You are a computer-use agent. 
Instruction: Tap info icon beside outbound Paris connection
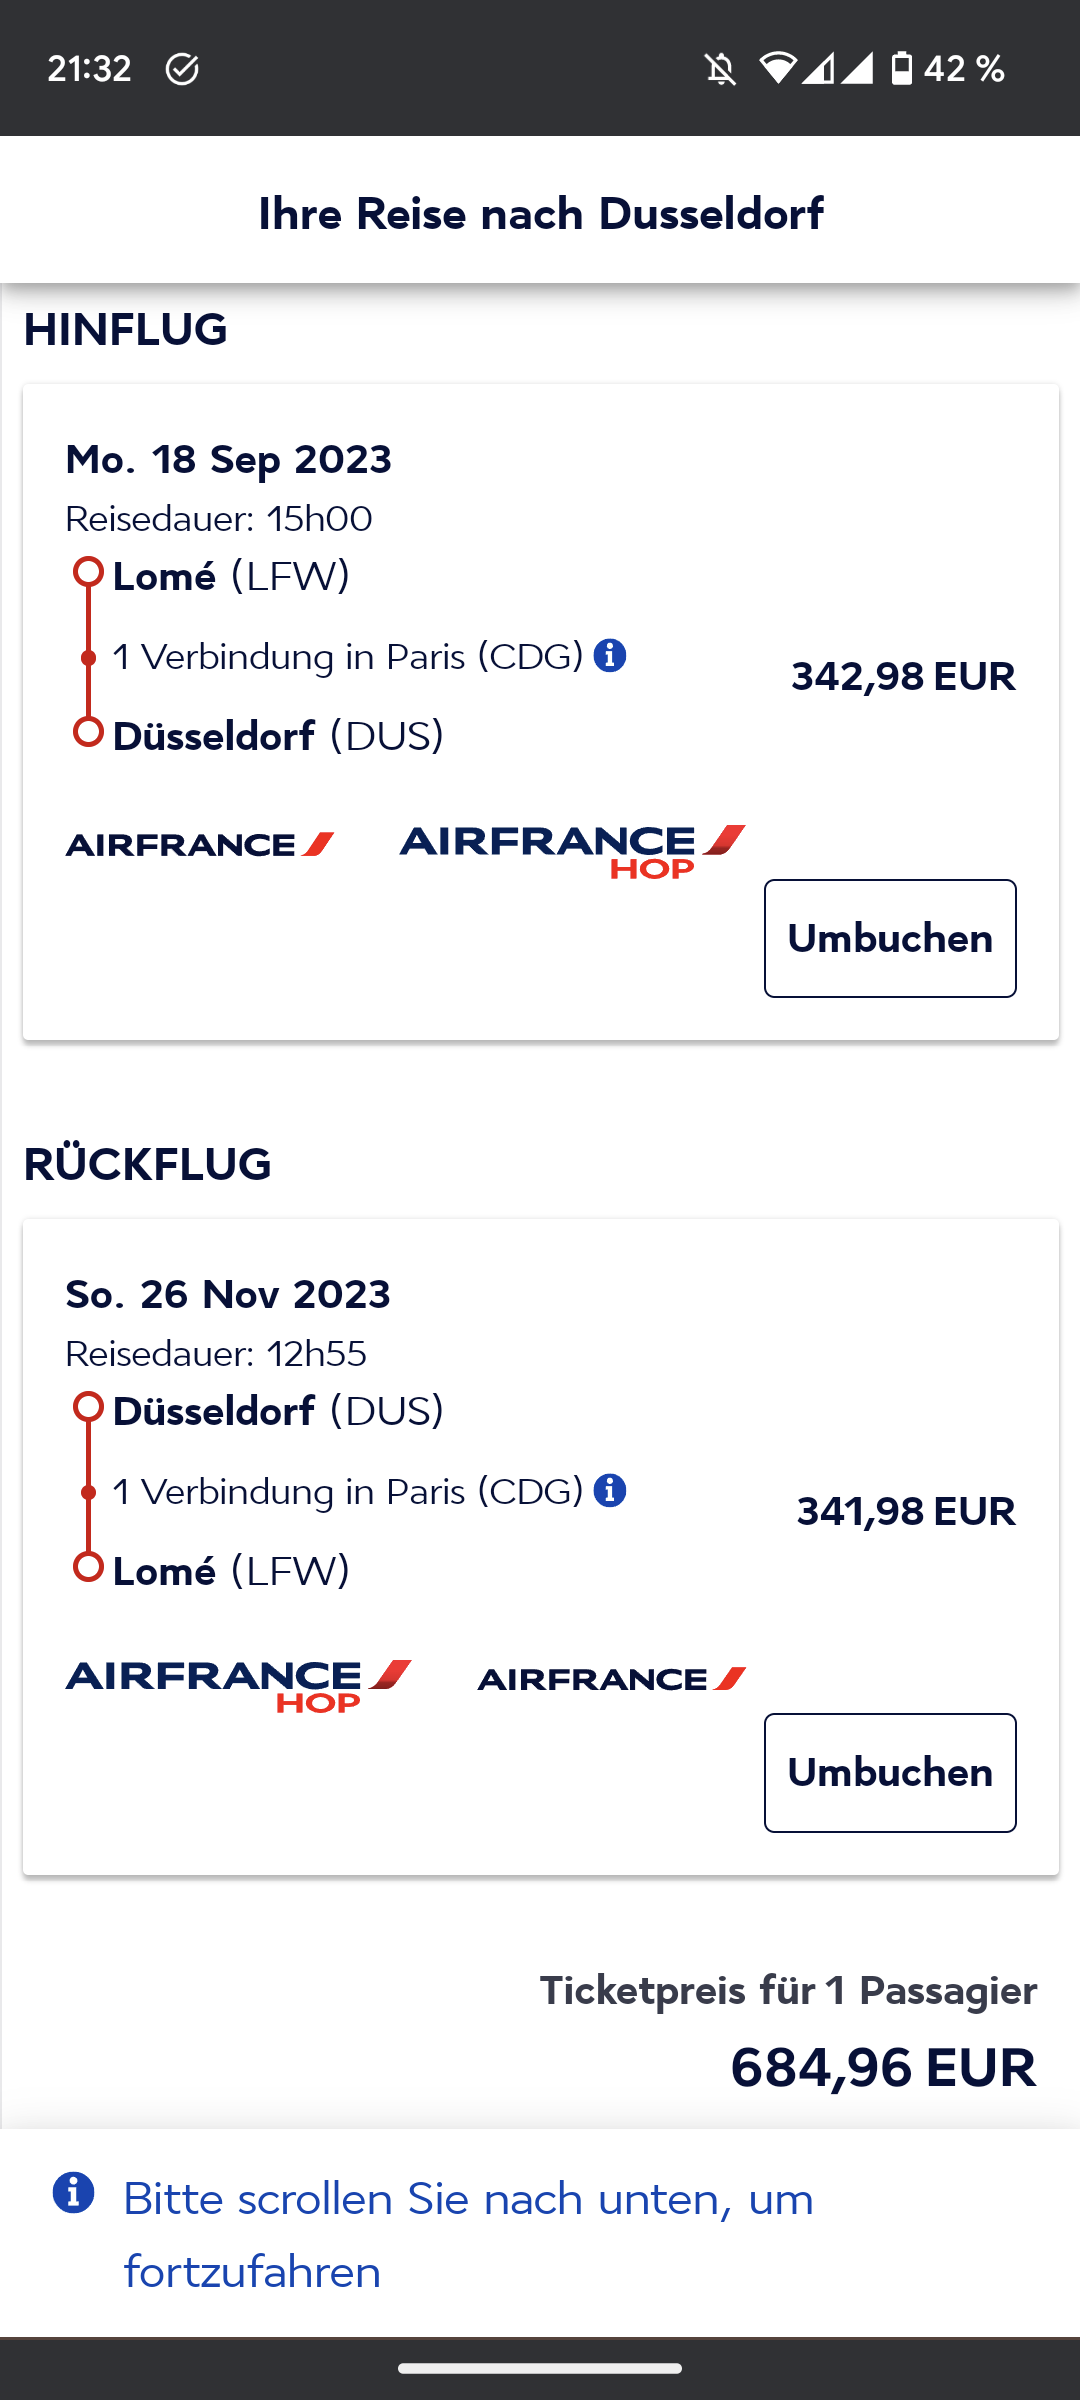pos(610,656)
